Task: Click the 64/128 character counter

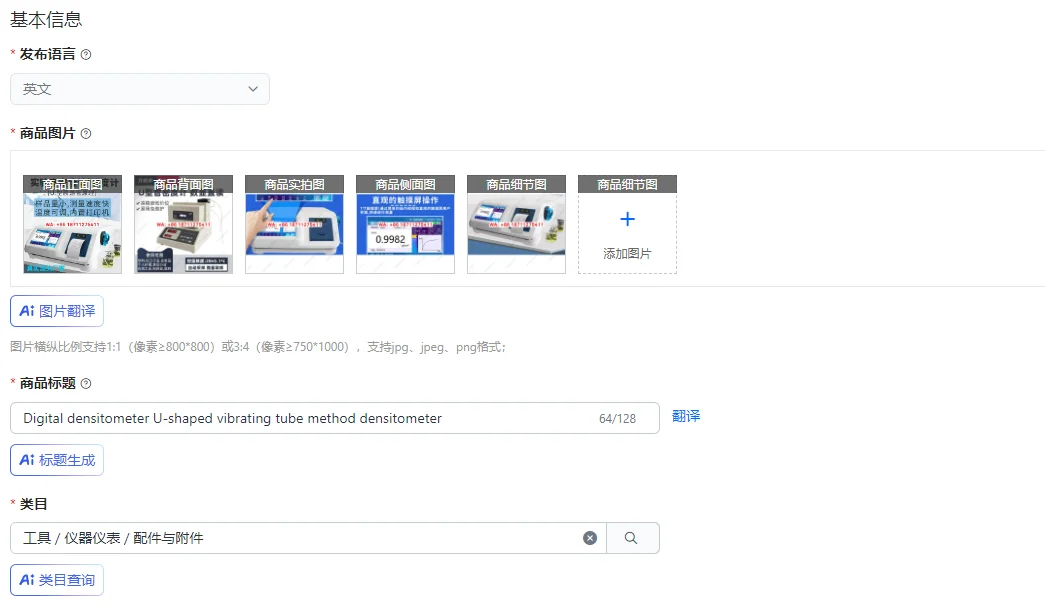Action: [617, 419]
